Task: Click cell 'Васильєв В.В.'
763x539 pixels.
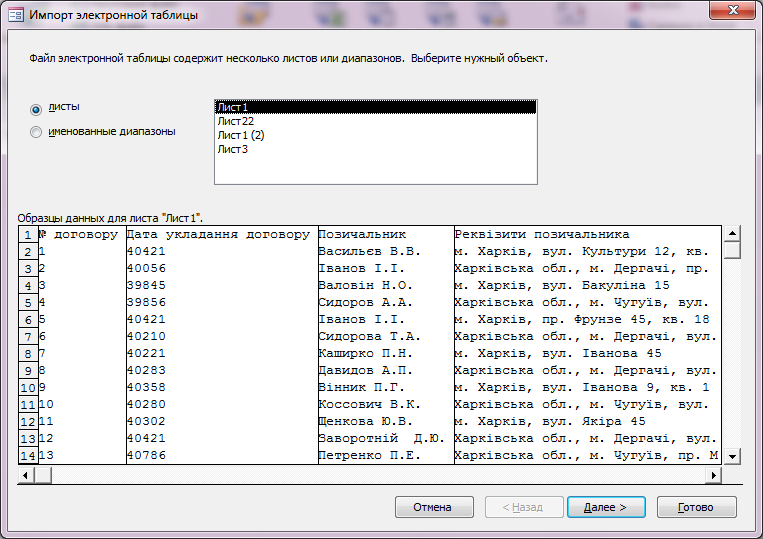Action: pyautogui.click(x=386, y=252)
